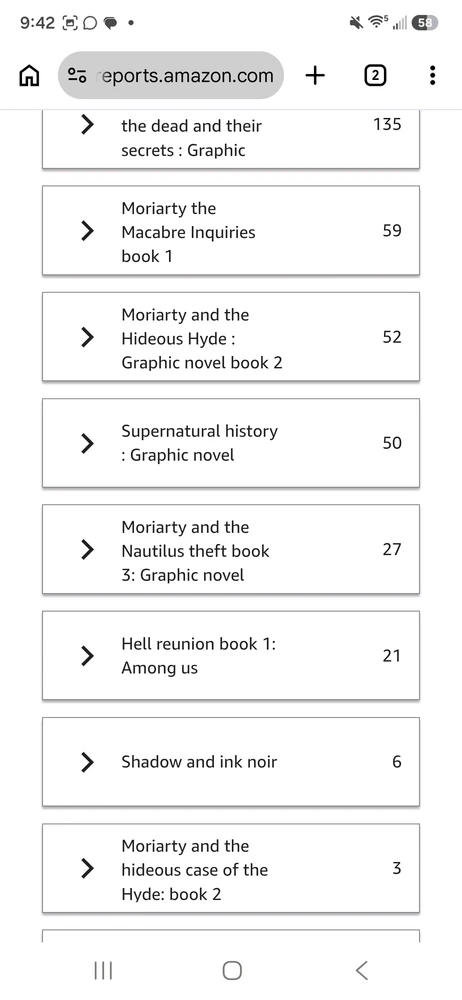Select the Shadow and ink noir title

199,761
